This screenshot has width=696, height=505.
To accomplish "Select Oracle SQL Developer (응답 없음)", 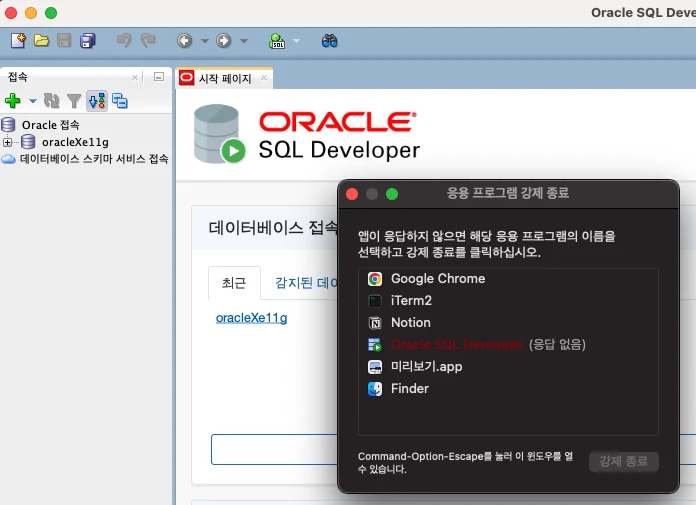I will tap(508, 344).
